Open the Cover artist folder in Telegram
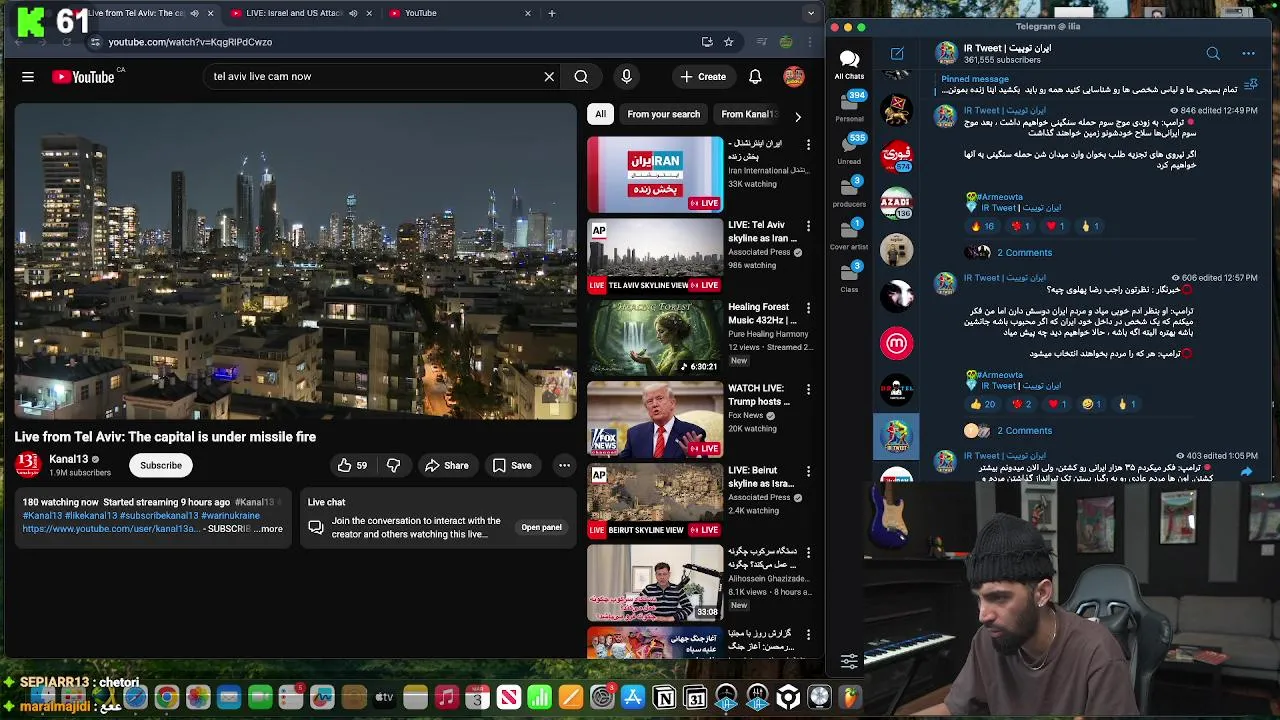 pos(850,236)
